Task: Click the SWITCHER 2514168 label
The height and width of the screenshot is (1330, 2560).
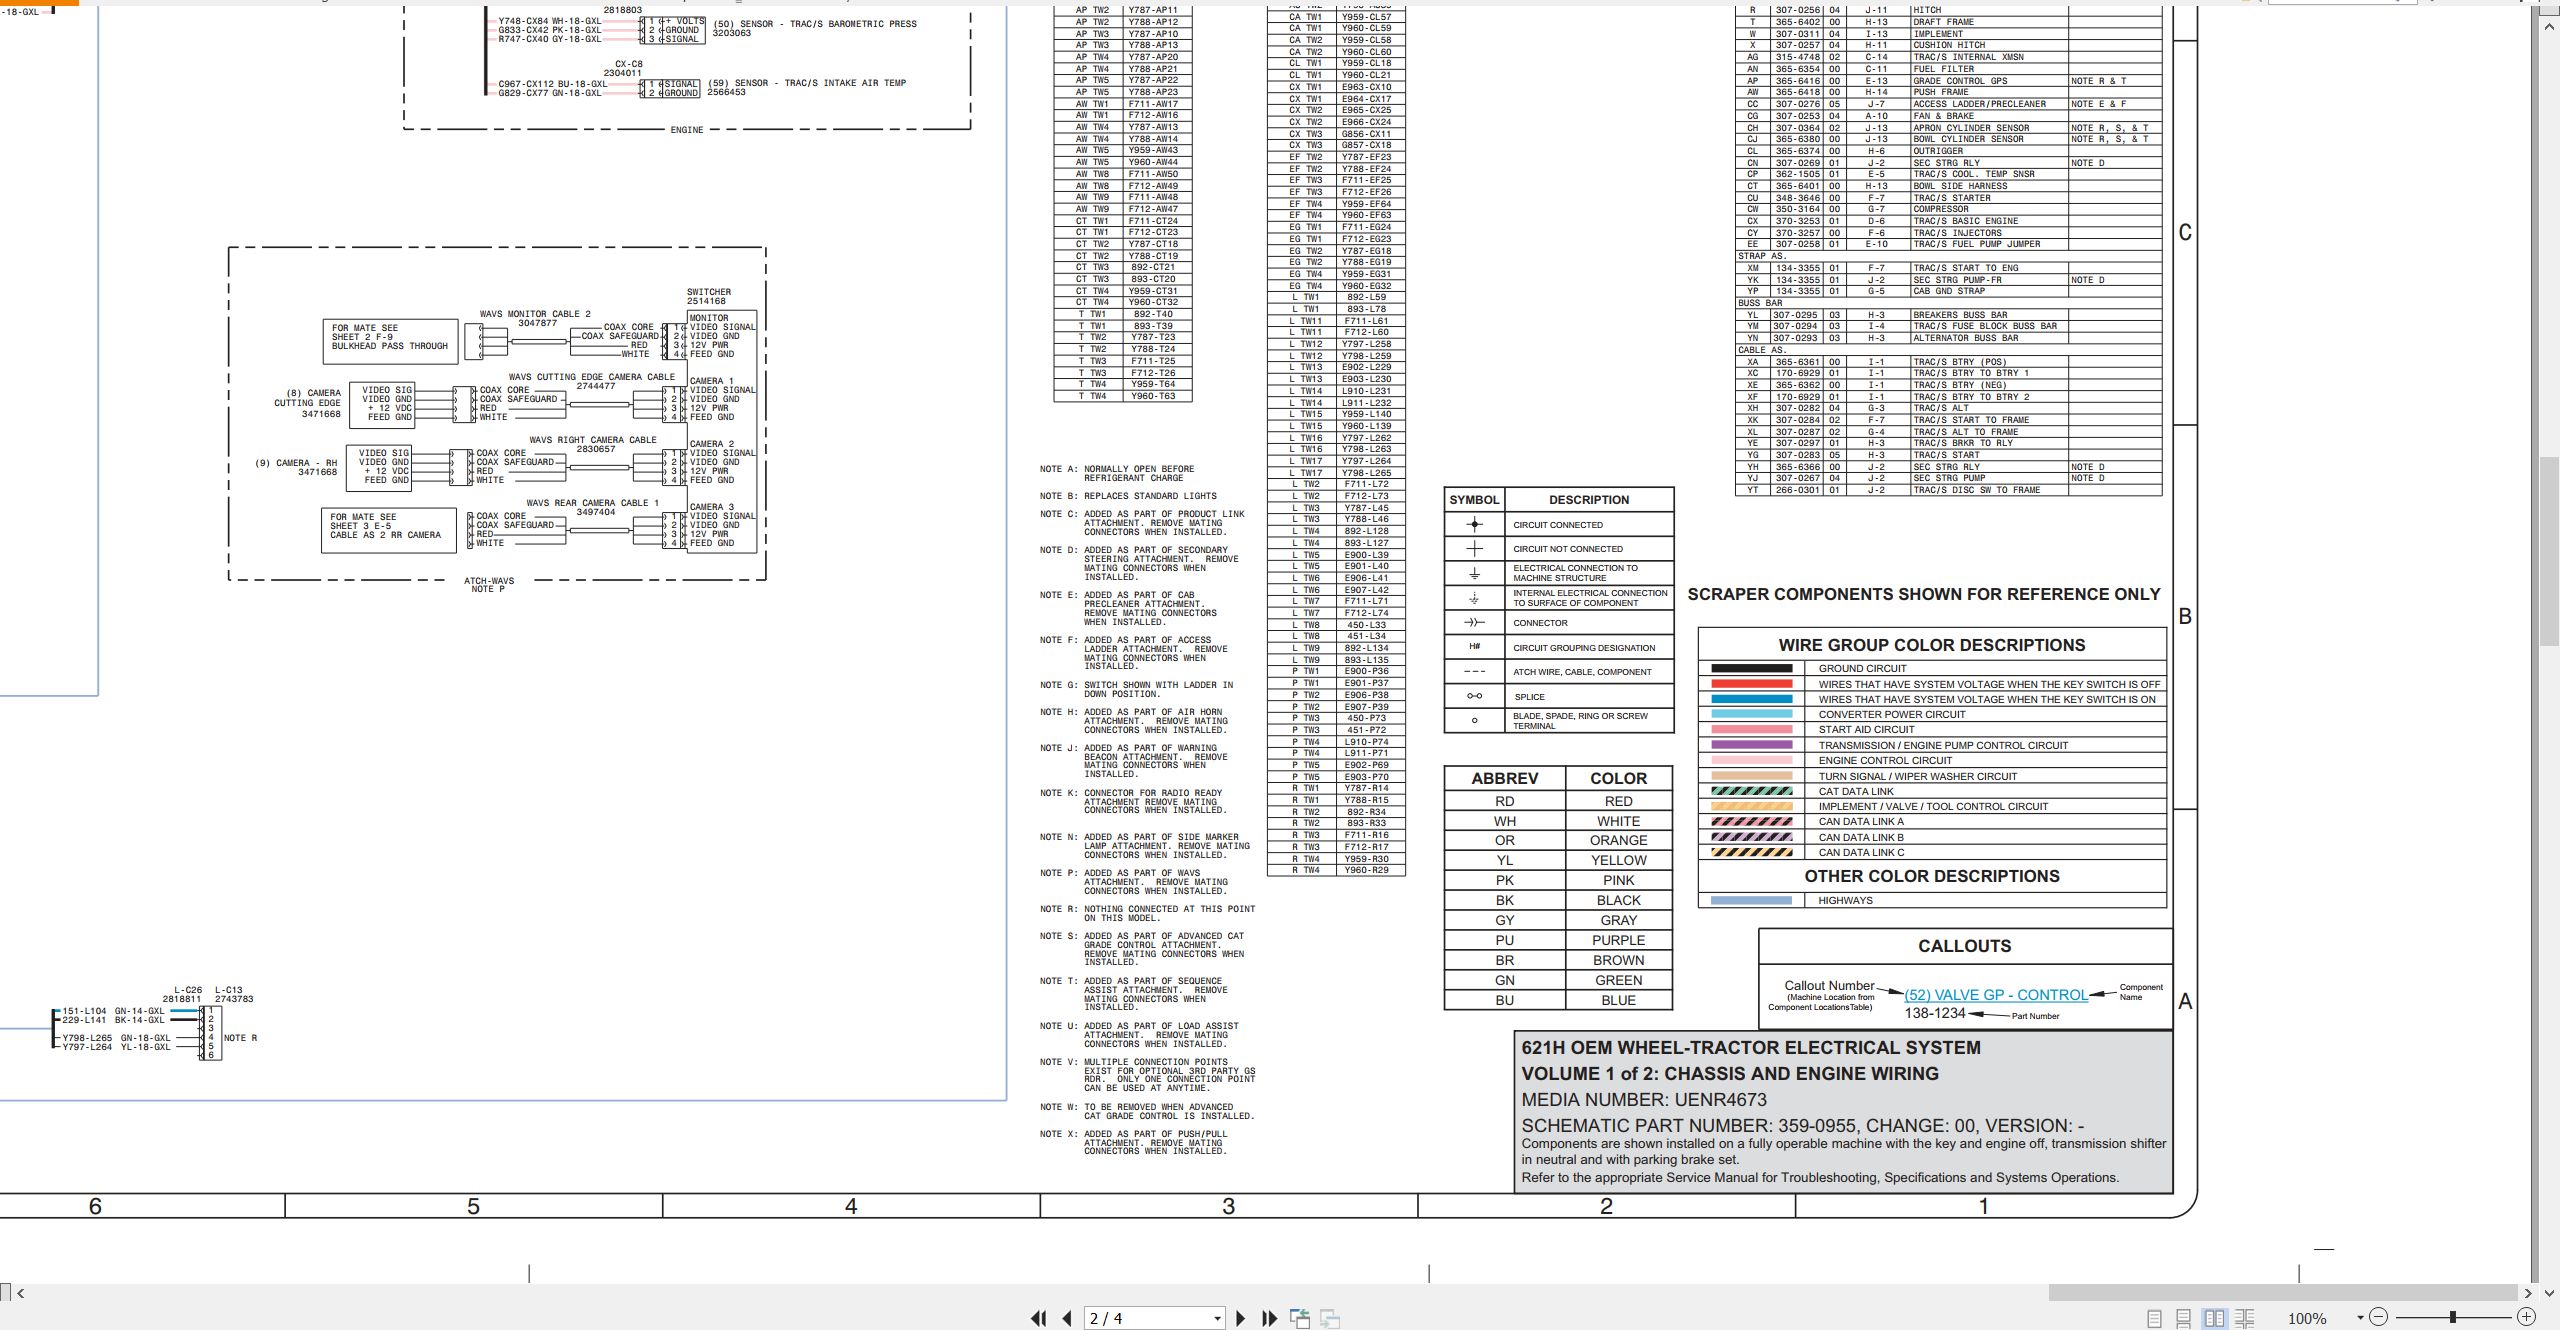Action: pos(708,296)
